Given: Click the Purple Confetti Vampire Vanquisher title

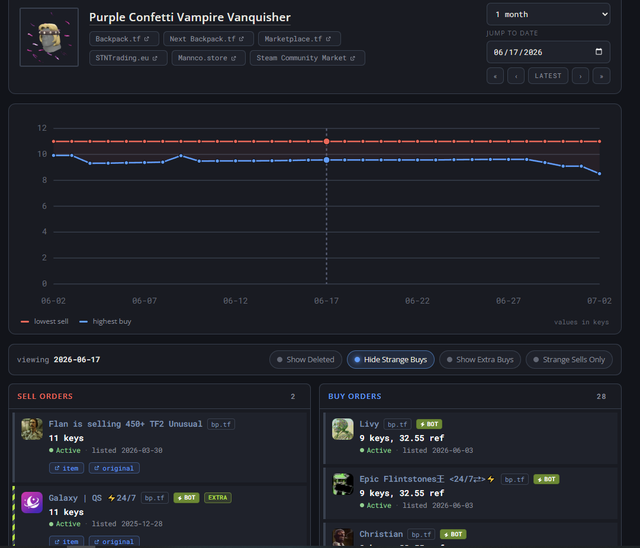Looking at the screenshot, I should tap(190, 17).
